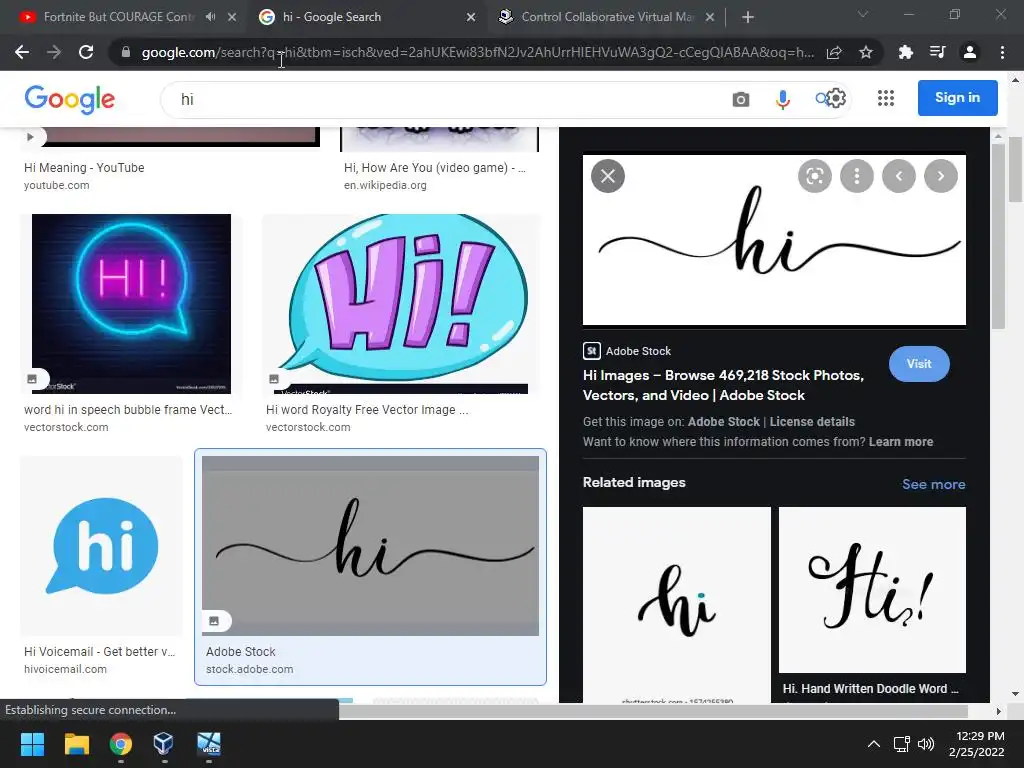The width and height of the screenshot is (1024, 768).
Task: Visit the Adobe Stock page
Action: pyautogui.click(x=919, y=364)
